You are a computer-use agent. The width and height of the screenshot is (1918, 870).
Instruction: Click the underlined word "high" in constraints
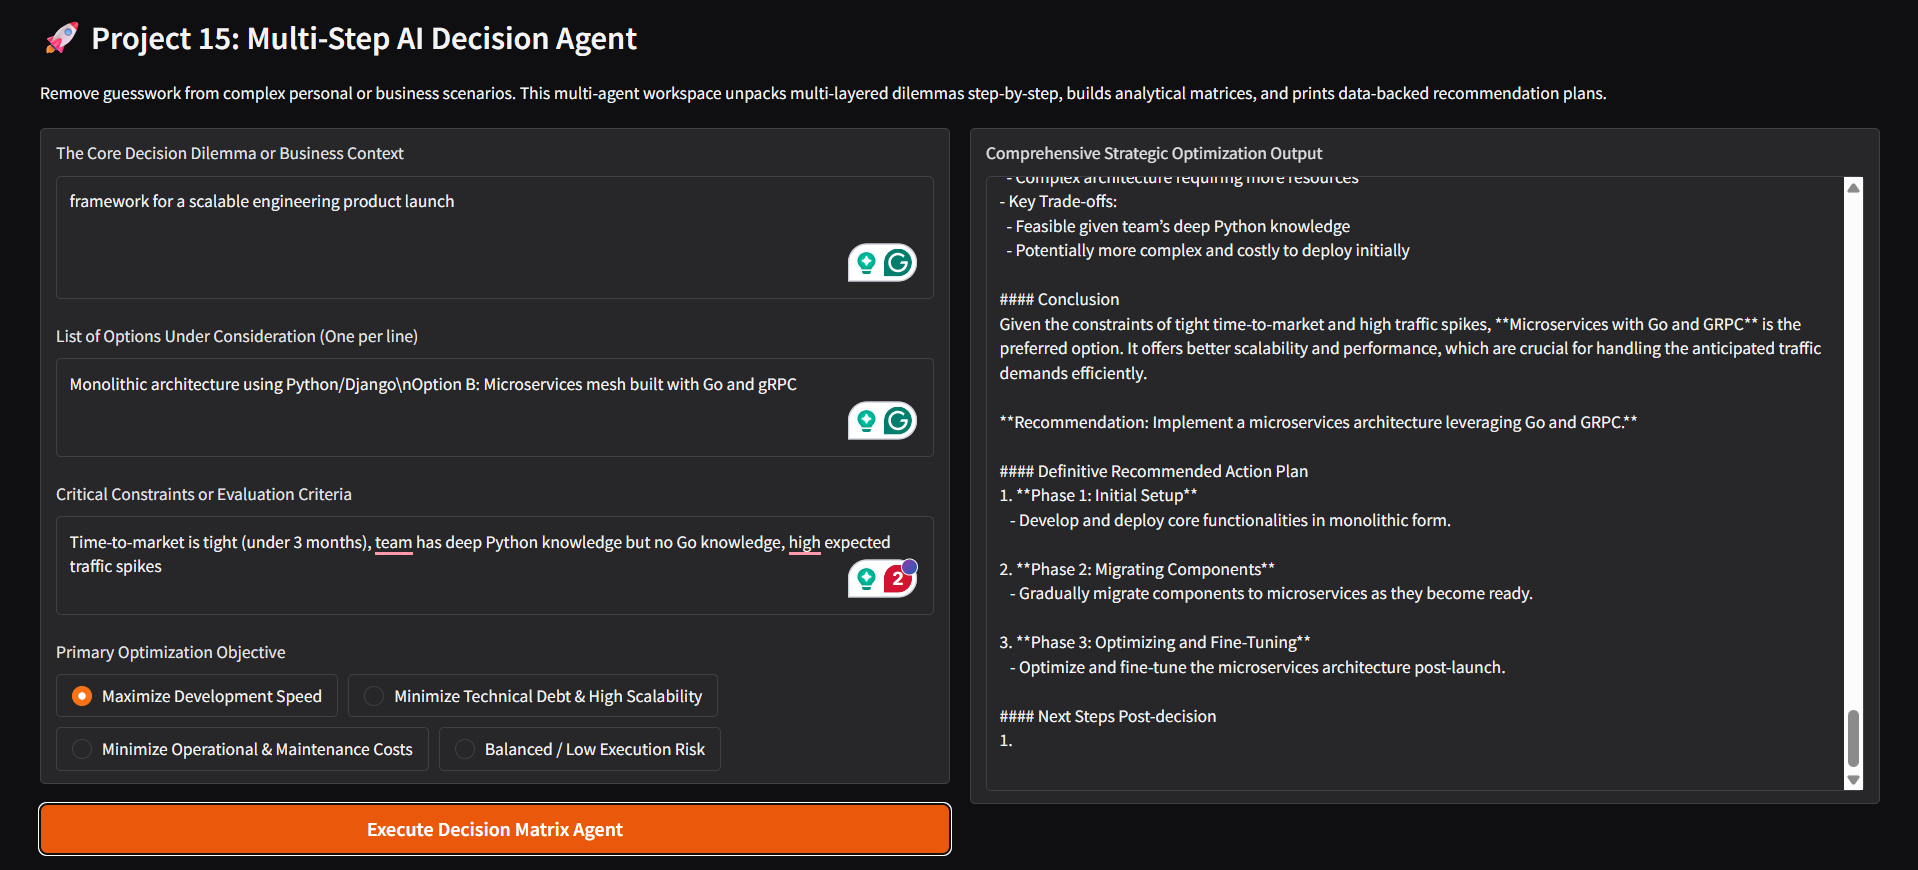click(804, 543)
